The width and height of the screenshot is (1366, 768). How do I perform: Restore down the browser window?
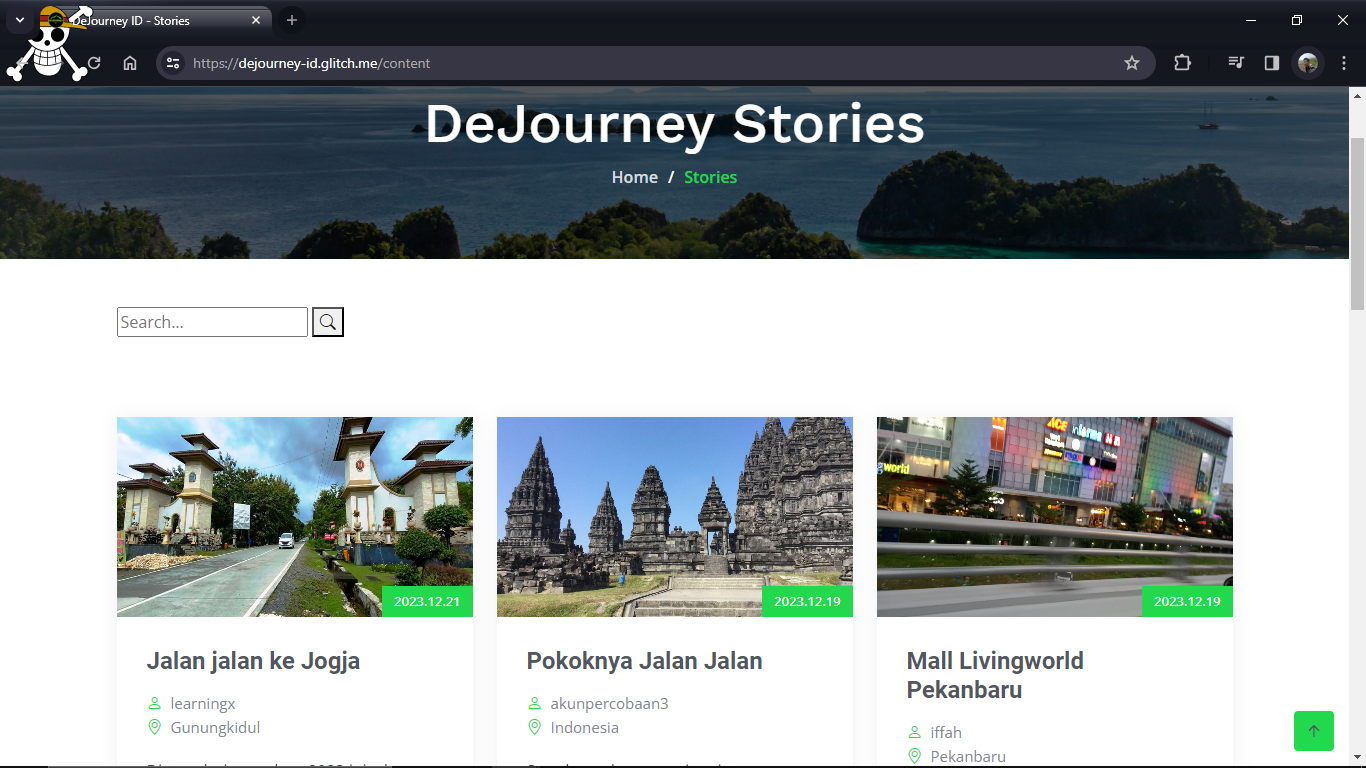[x=1296, y=20]
